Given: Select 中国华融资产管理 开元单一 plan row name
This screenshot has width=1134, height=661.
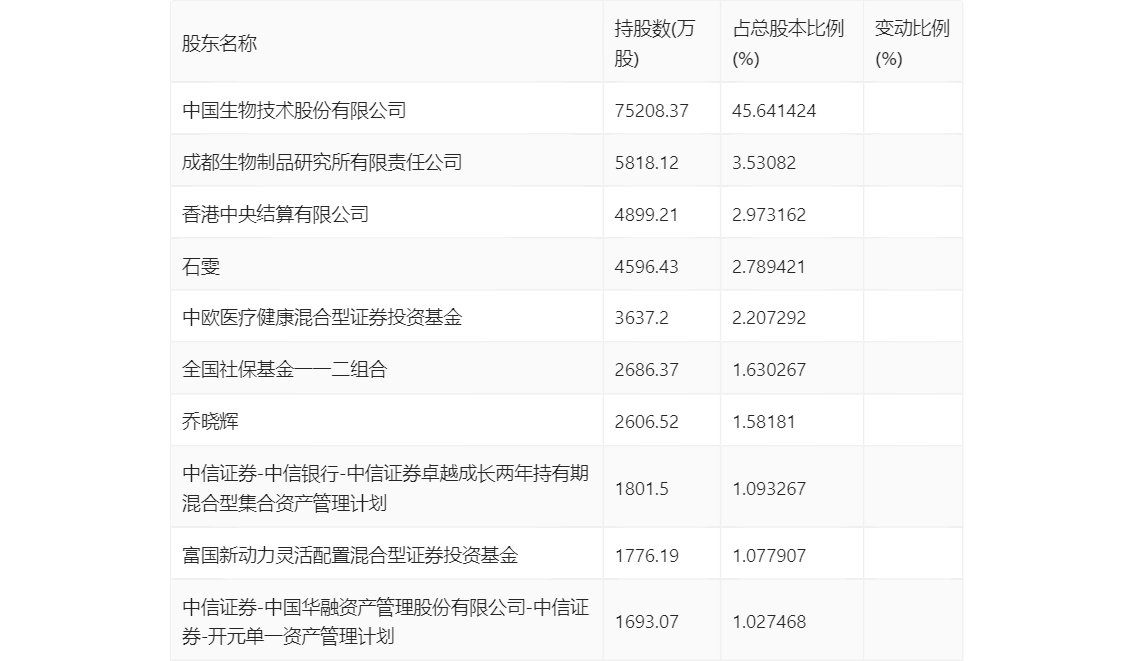Looking at the screenshot, I should (x=385, y=622).
